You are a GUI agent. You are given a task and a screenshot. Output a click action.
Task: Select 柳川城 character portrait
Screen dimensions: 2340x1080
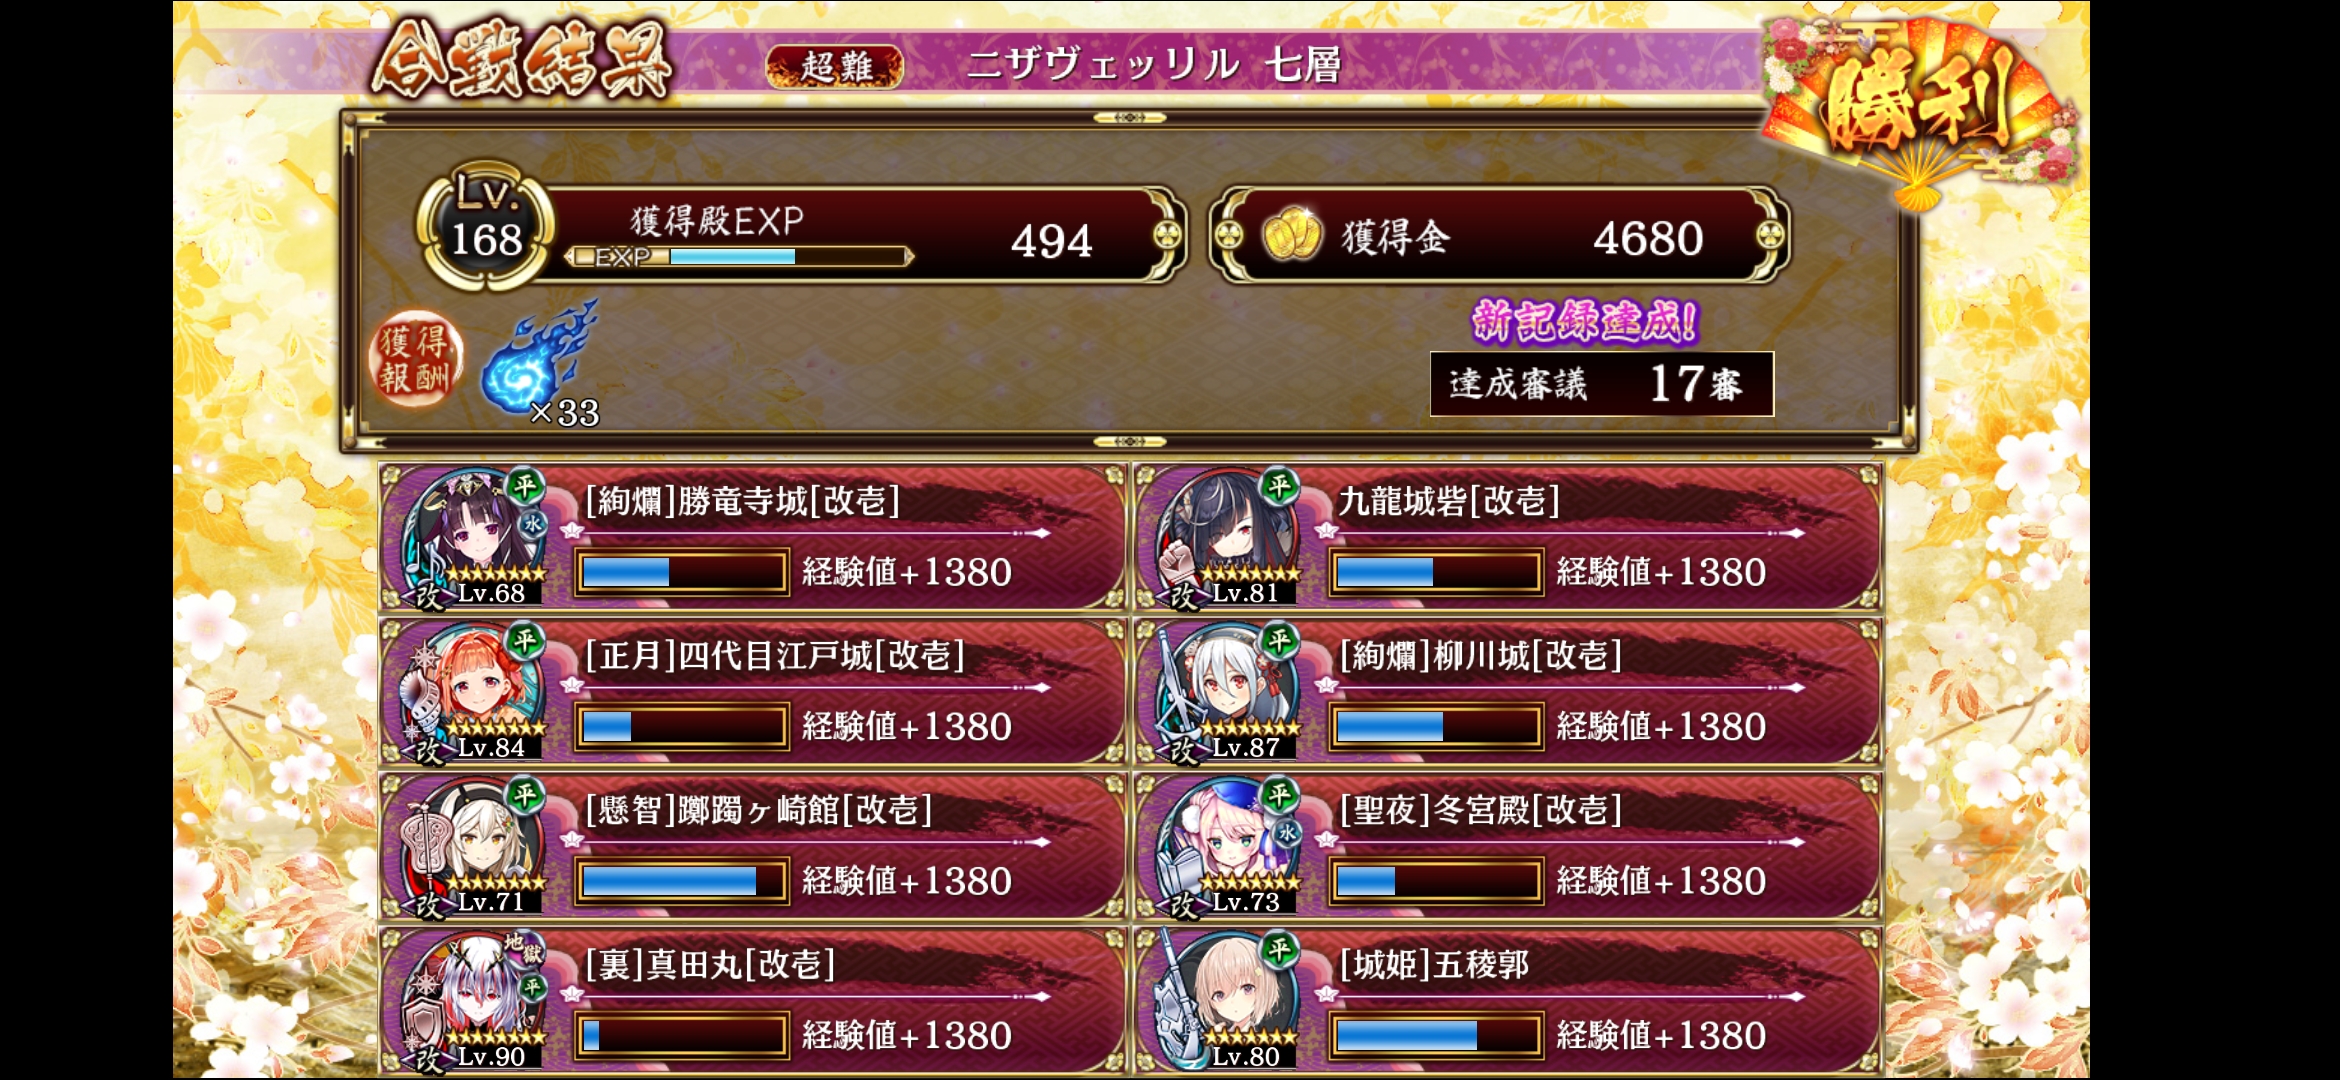[1229, 690]
